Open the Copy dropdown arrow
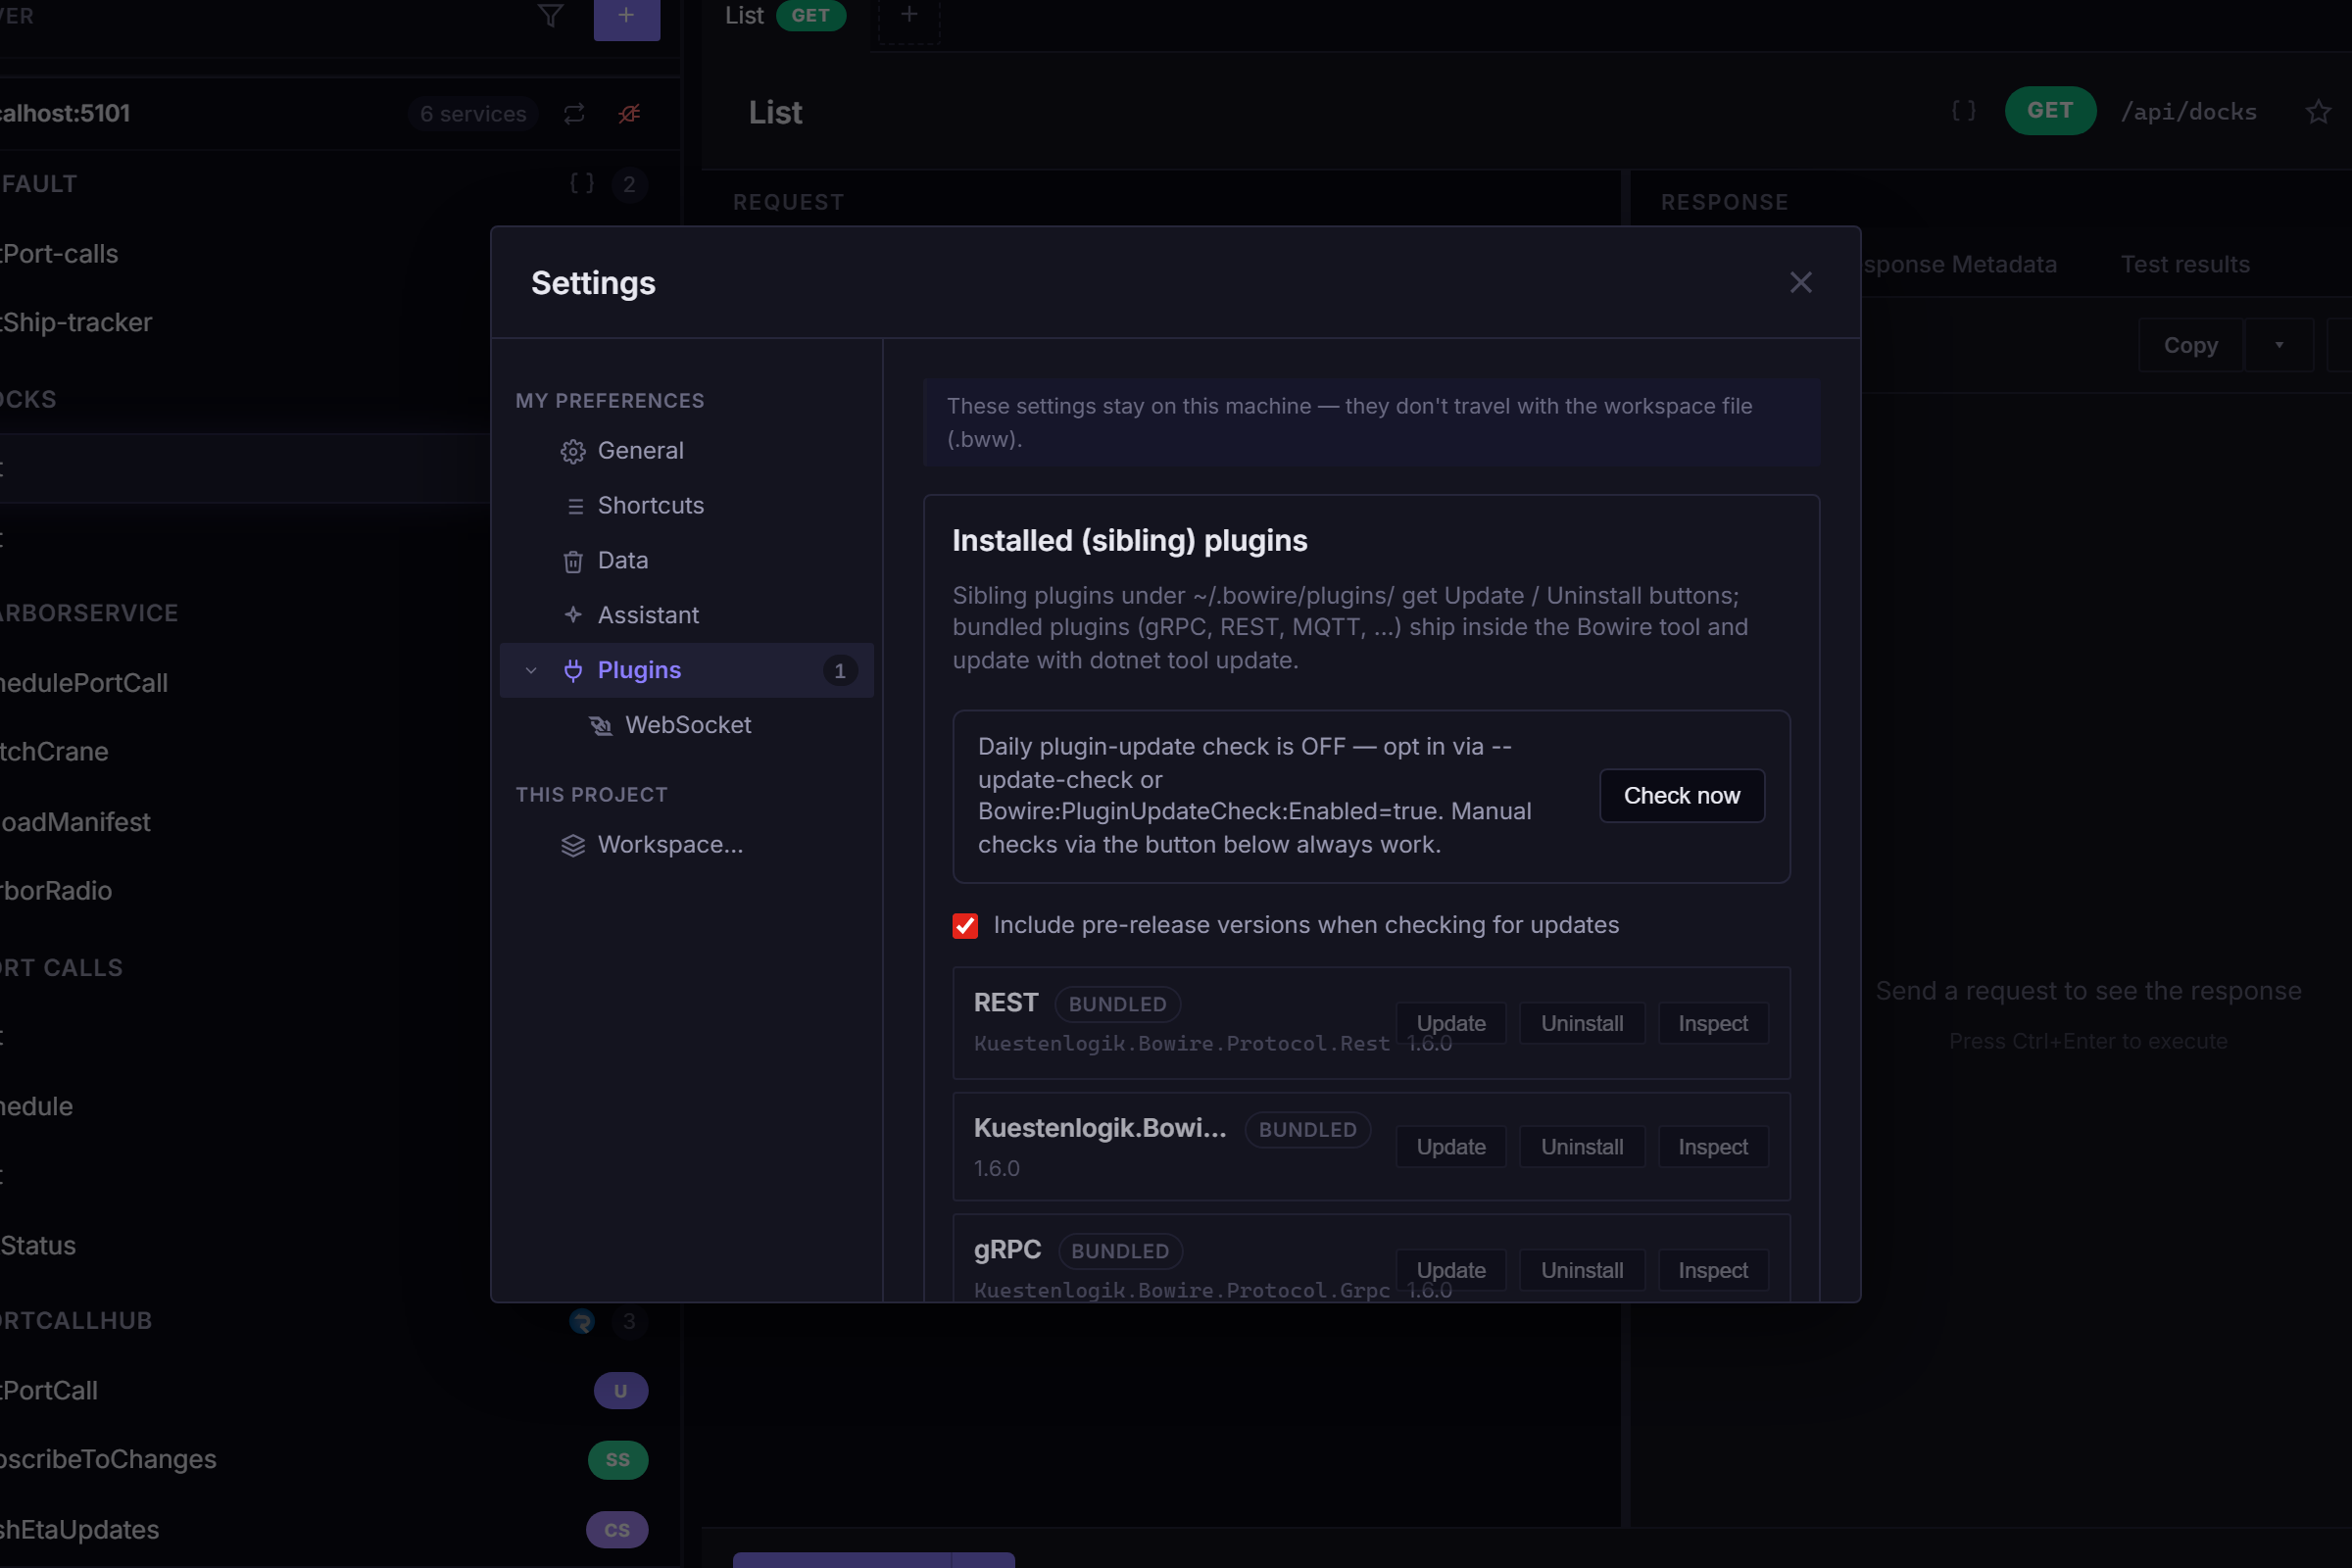Screen dimensions: 2352x1568 point(2279,346)
